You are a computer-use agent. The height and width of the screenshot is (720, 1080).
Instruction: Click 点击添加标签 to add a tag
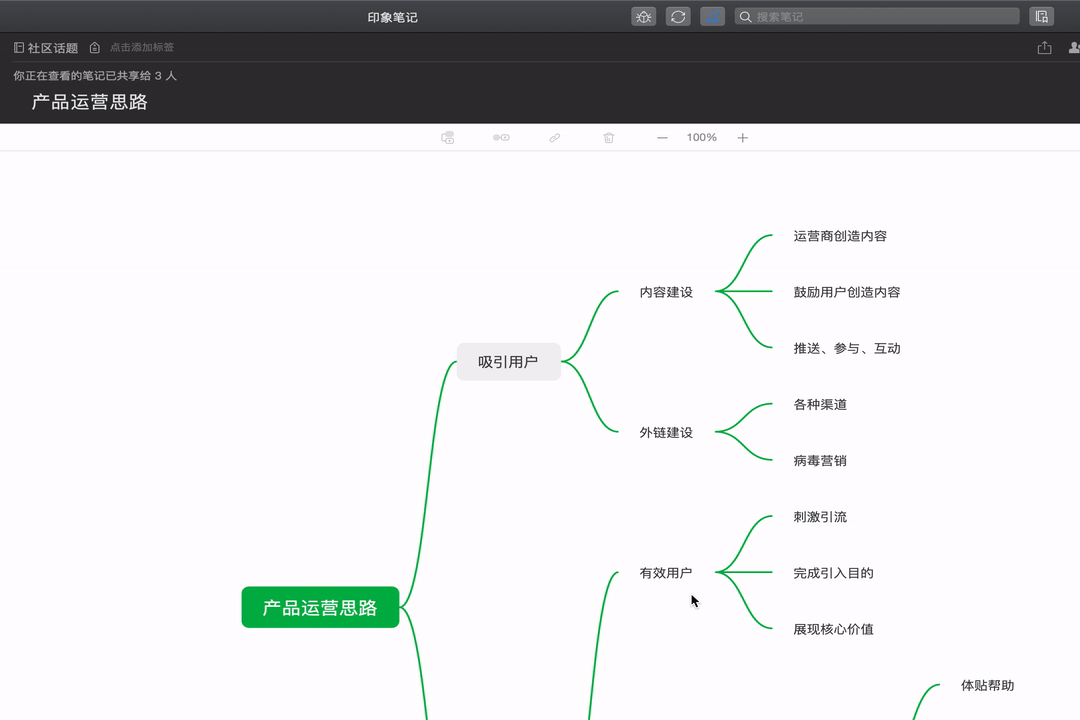pos(142,48)
